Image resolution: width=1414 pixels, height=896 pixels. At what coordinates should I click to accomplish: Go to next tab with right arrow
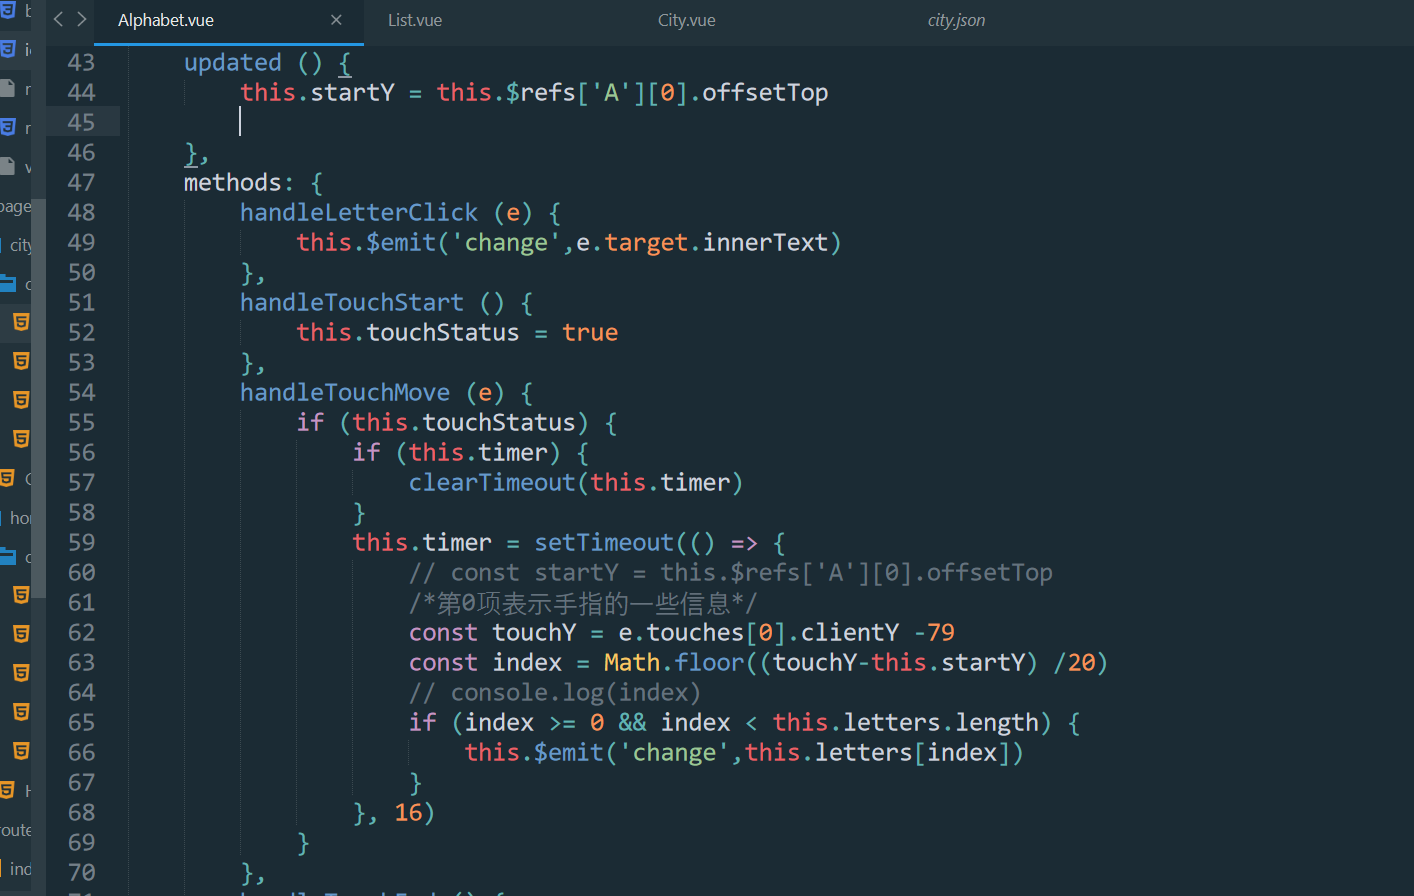(82, 20)
